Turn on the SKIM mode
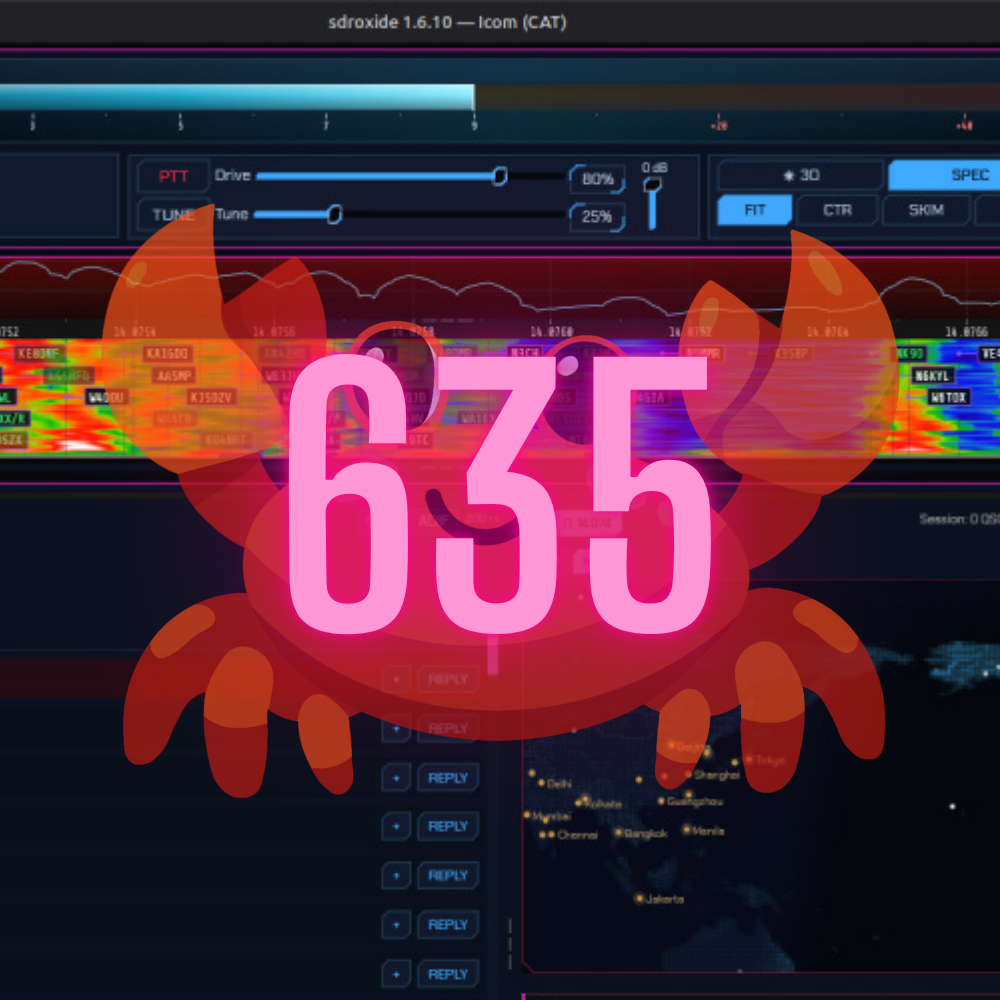 coord(926,210)
